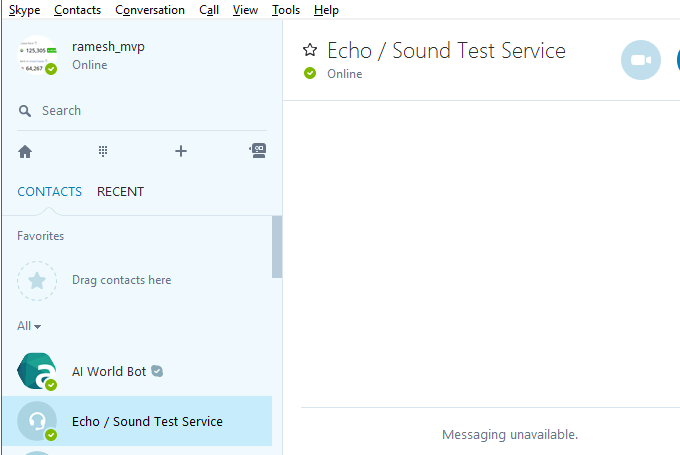680x455 pixels.
Task: Click 'Drag contacts here' text
Action: coord(122,280)
